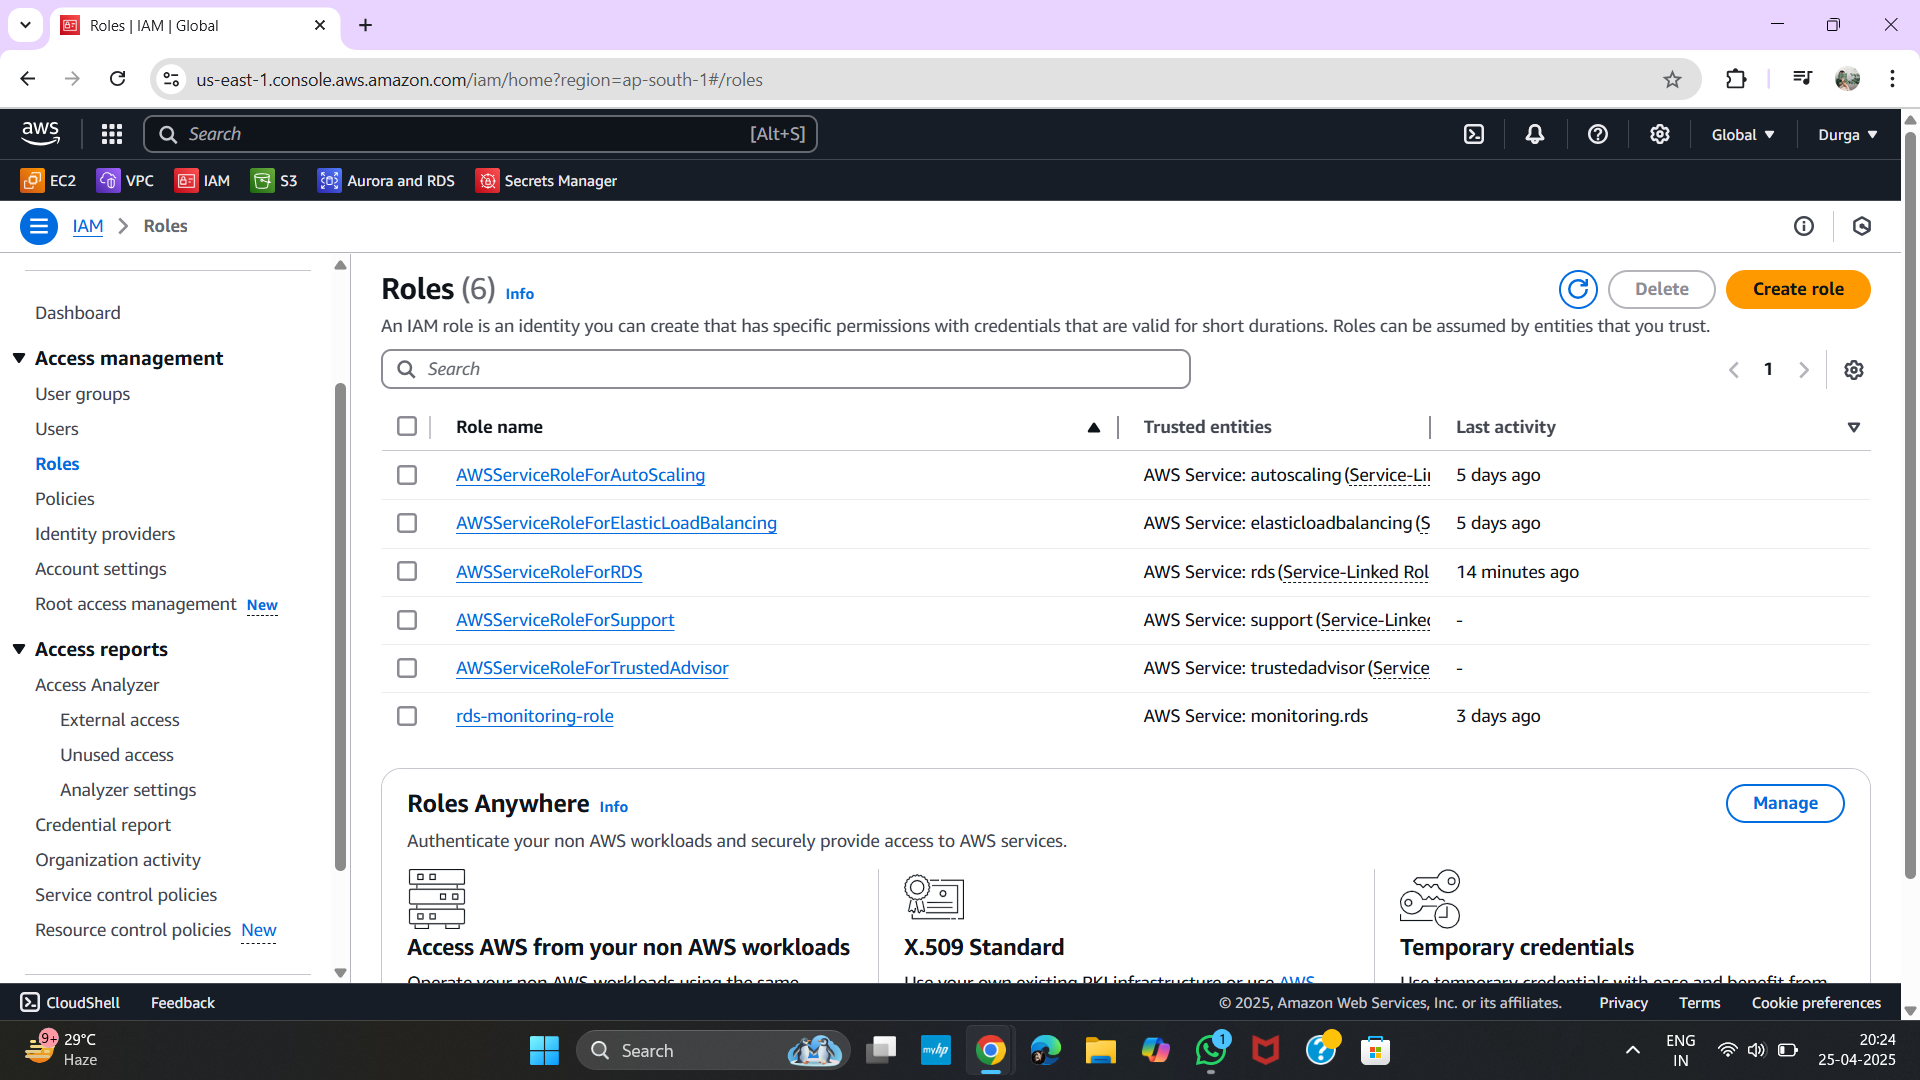Click the roles Search filter field
Screen dimensions: 1920x1080
(x=786, y=369)
